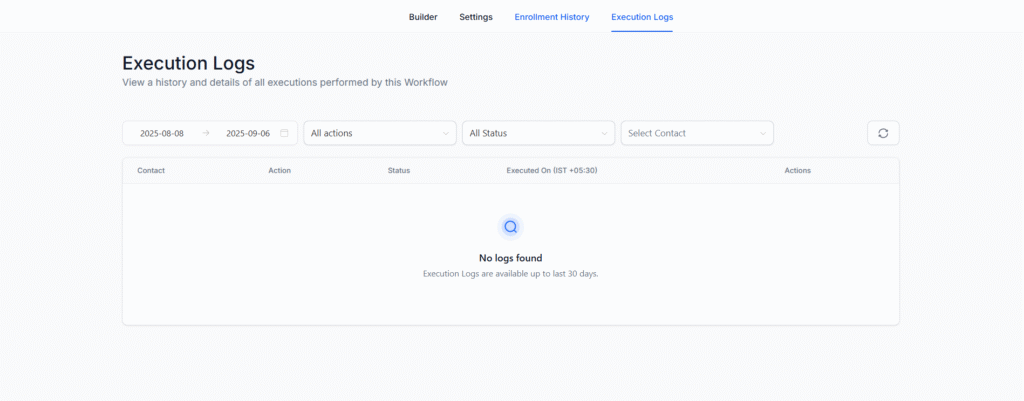Click the Action column header
Screen dimensions: 1024x401
280,171
